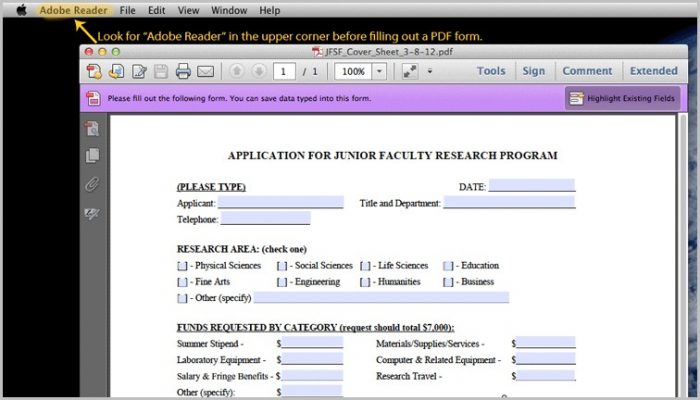700x400 pixels.
Task: Open the signatures sidebar panel
Action: pos(92,213)
